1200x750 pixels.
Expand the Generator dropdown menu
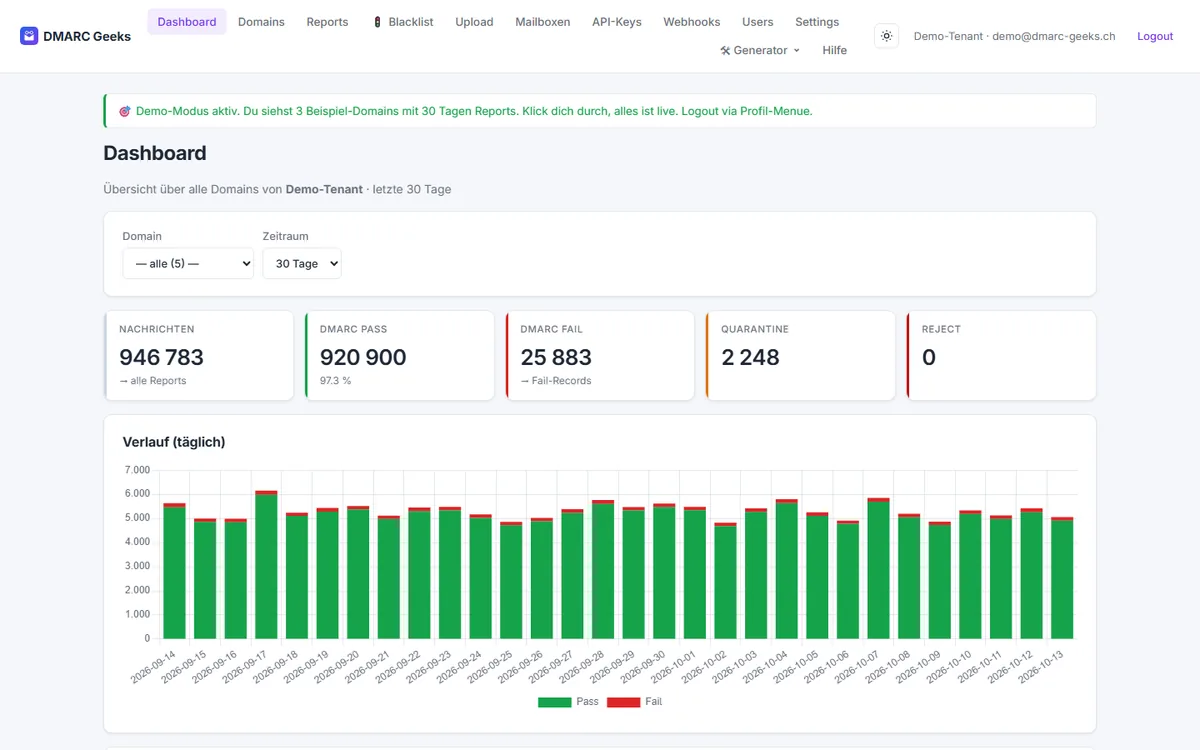point(760,50)
